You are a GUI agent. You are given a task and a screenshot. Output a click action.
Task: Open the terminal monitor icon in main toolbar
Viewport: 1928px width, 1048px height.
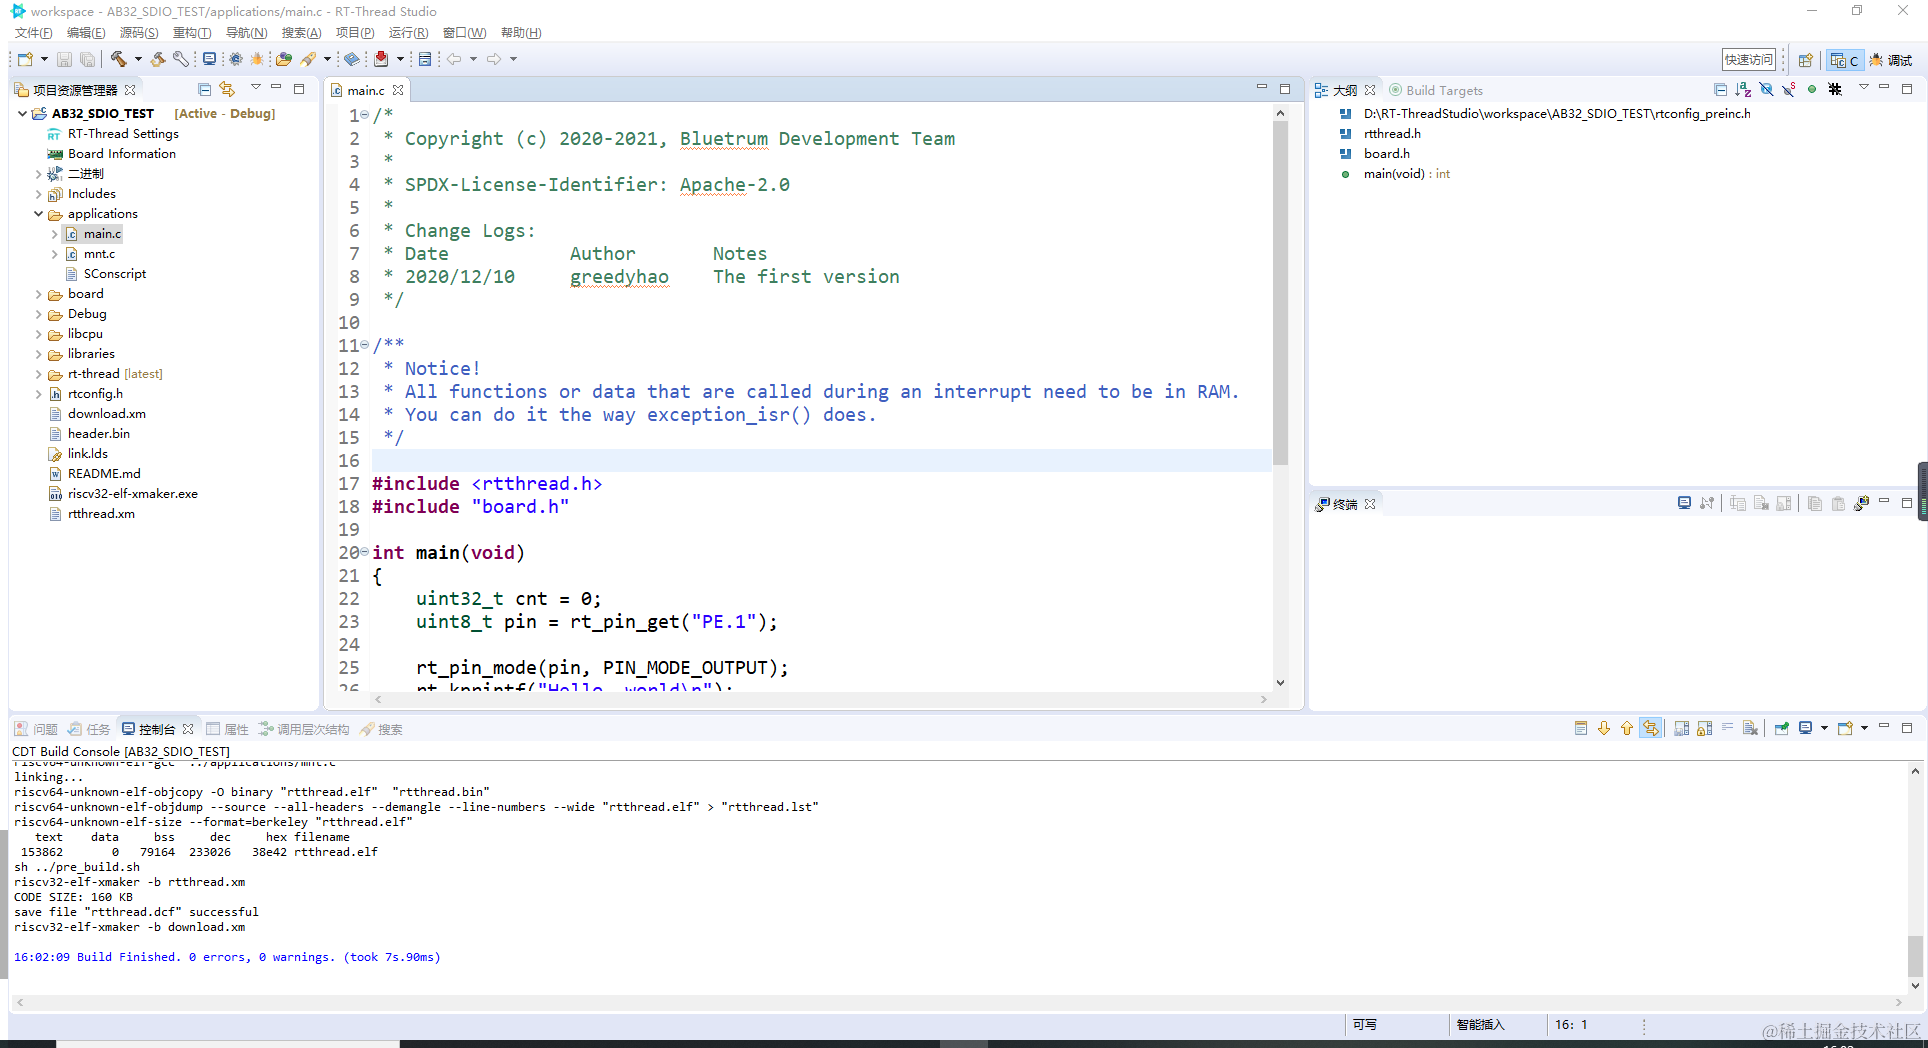(209, 59)
